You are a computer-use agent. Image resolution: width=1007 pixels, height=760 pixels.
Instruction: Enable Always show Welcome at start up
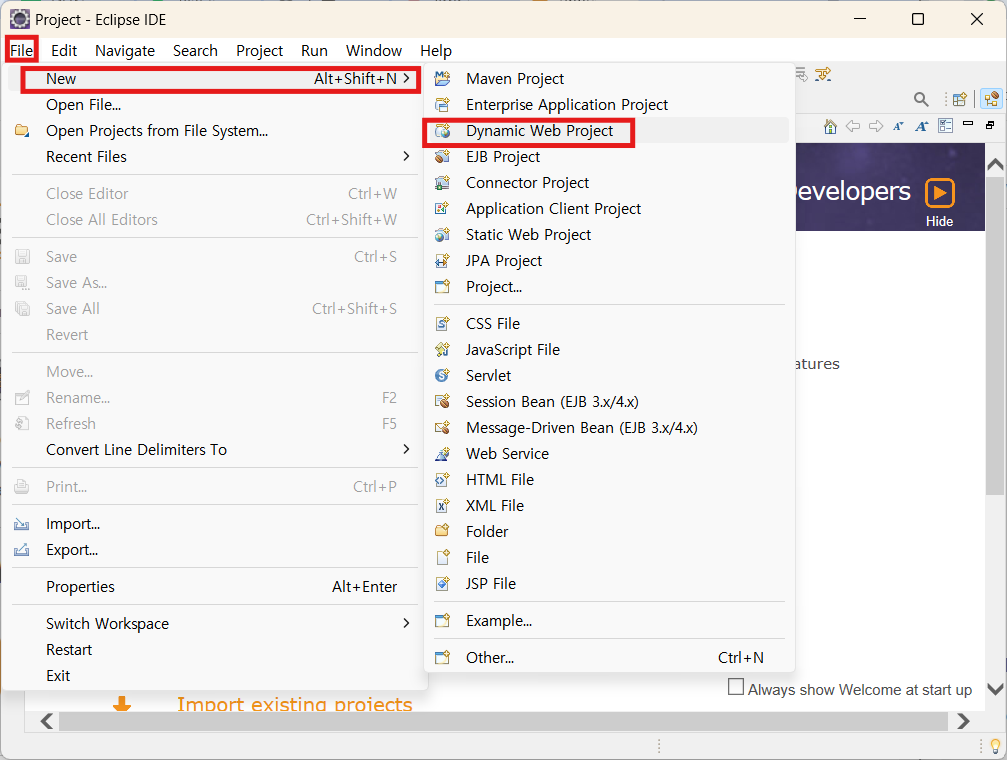(x=736, y=687)
